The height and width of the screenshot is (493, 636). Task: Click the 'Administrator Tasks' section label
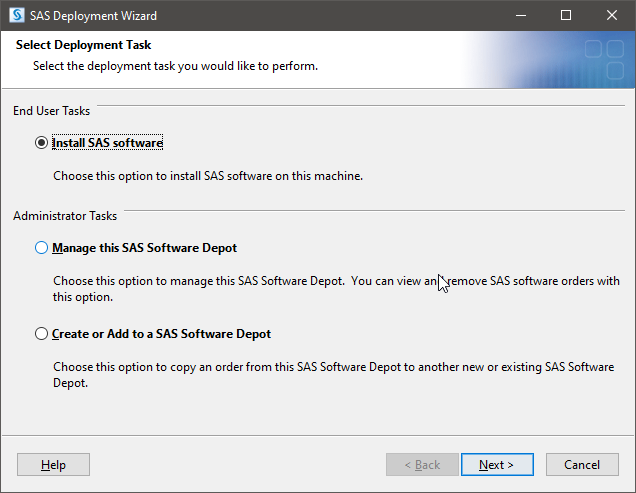65,216
